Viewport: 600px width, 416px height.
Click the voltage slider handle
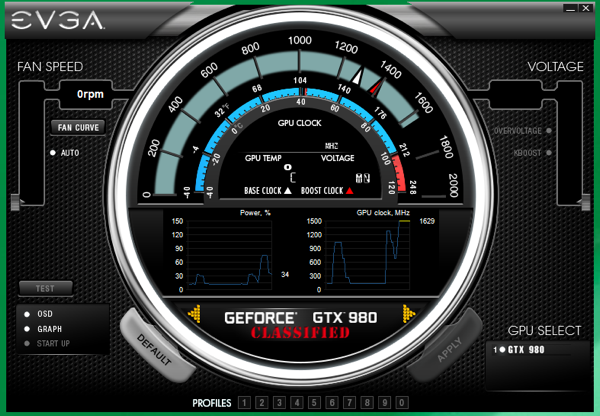pyautogui.click(x=585, y=202)
